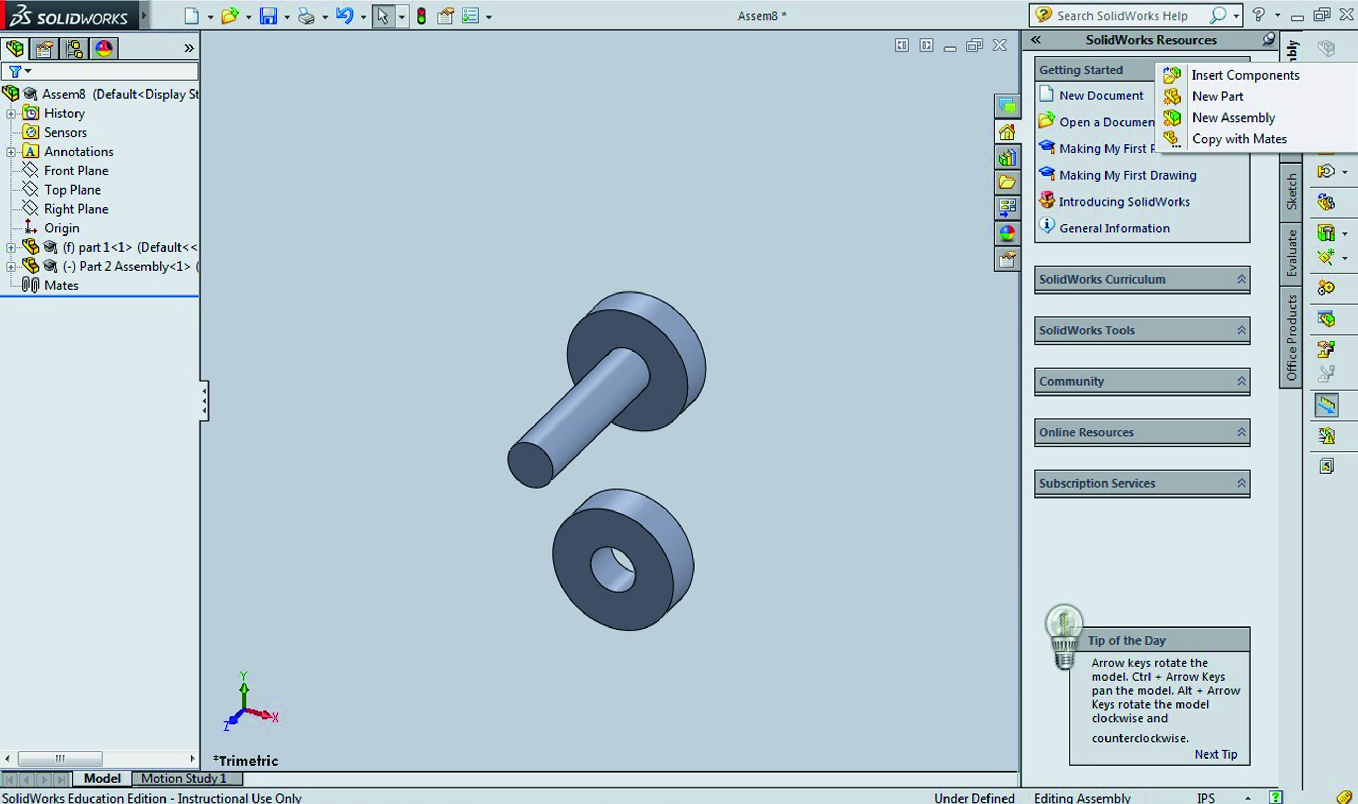Save the assembly with the floppy disk icon
This screenshot has height=804, width=1358.
coord(268,16)
